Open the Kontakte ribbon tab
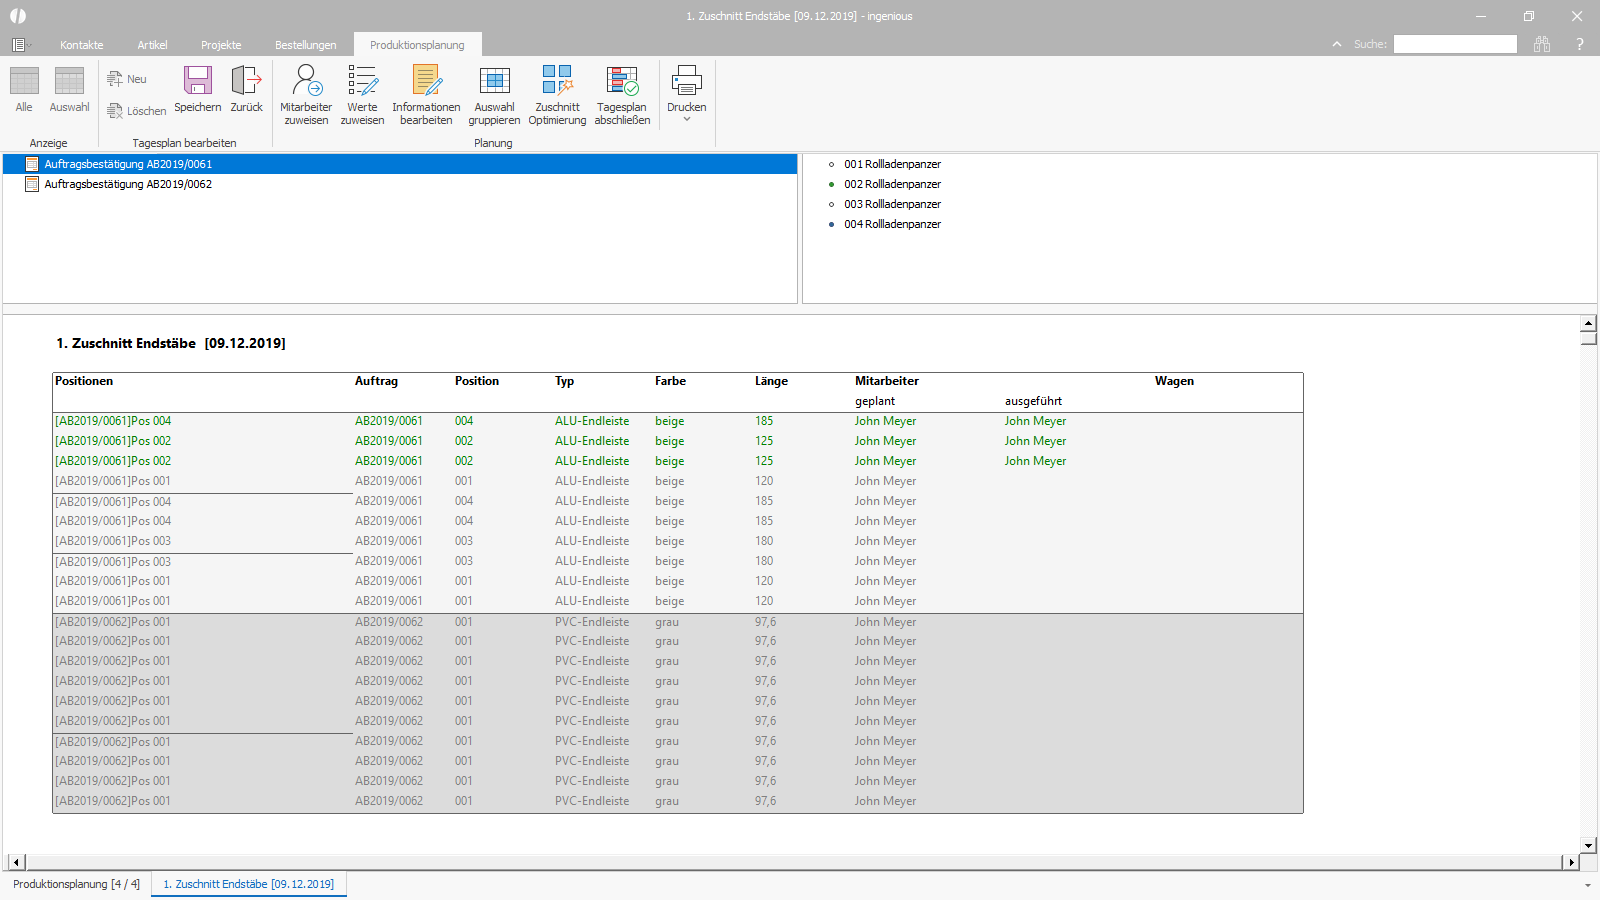 coord(81,44)
